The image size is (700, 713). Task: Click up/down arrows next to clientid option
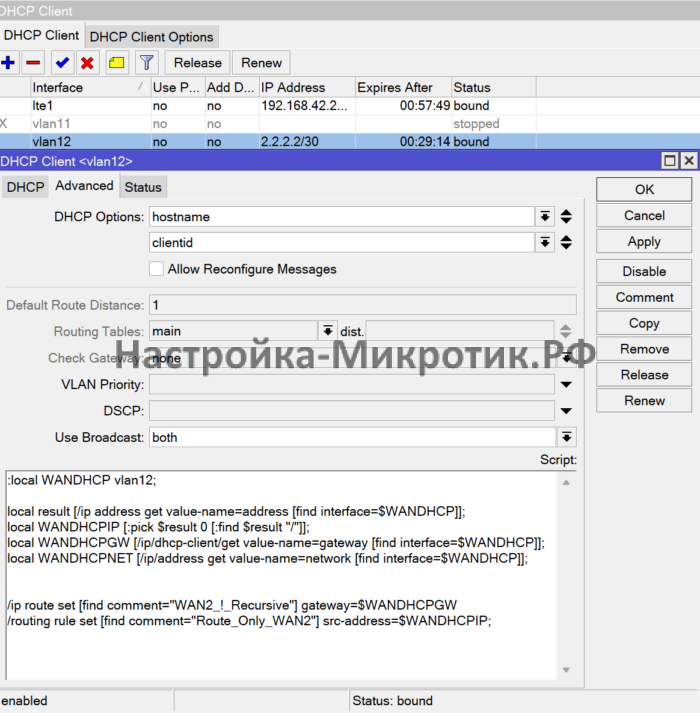[x=566, y=242]
